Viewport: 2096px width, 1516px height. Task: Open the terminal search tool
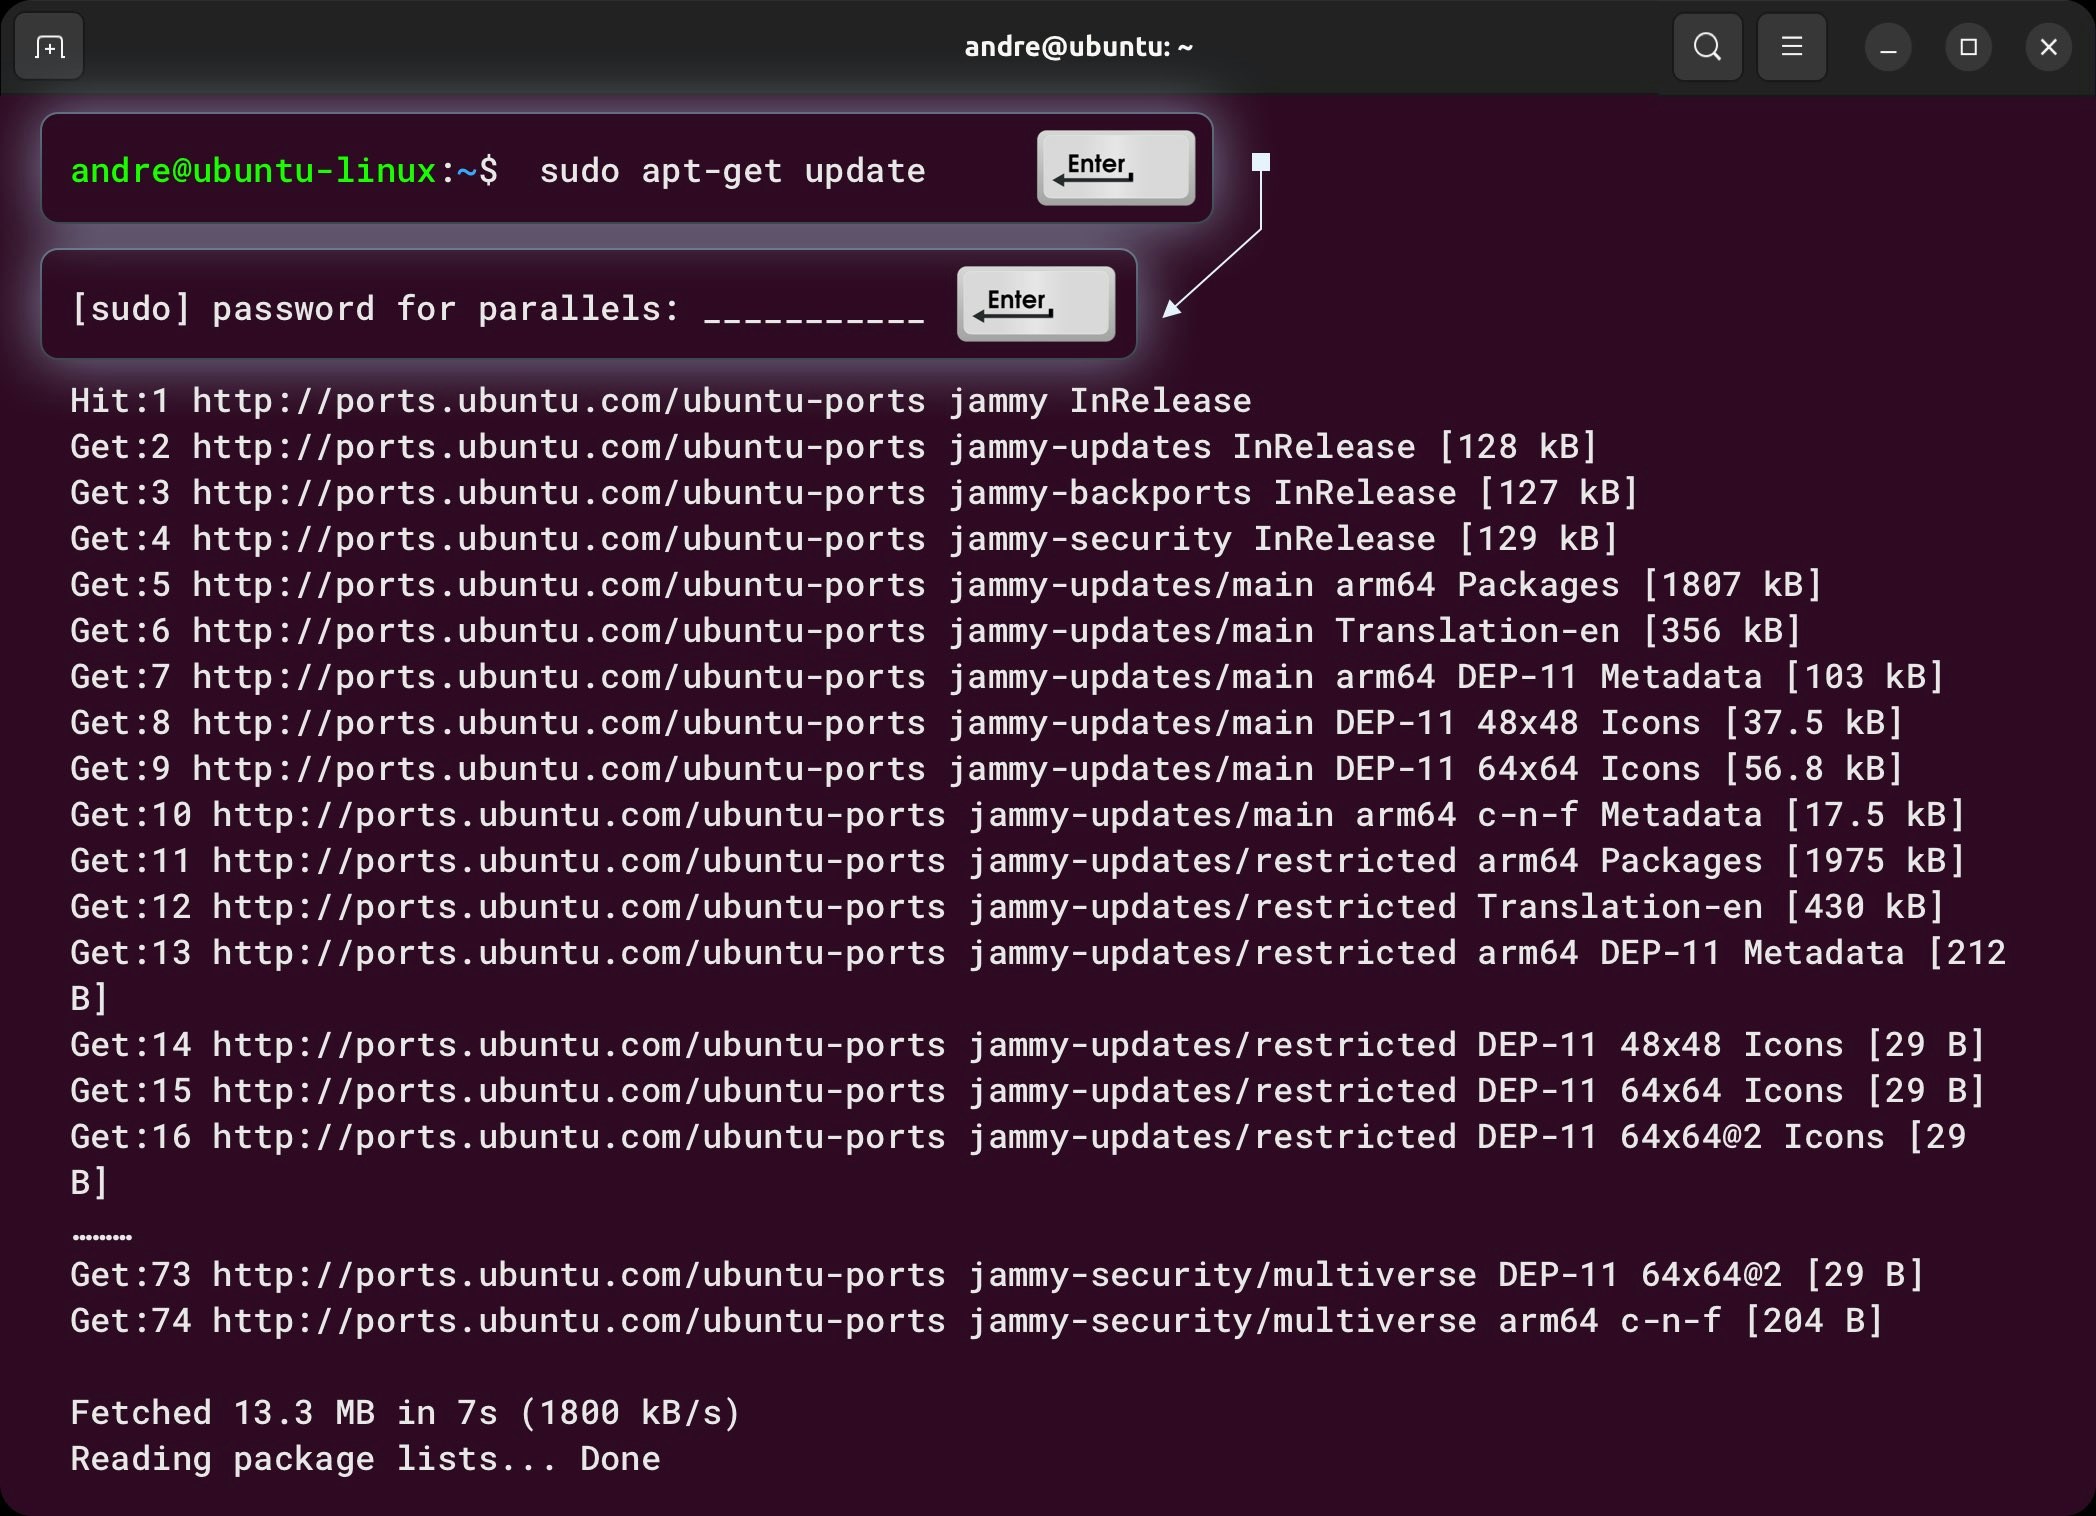click(x=1707, y=47)
